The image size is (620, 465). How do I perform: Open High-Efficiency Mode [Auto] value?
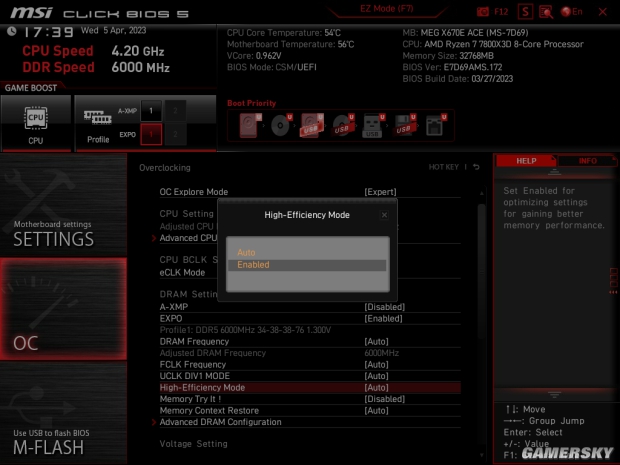(376, 388)
